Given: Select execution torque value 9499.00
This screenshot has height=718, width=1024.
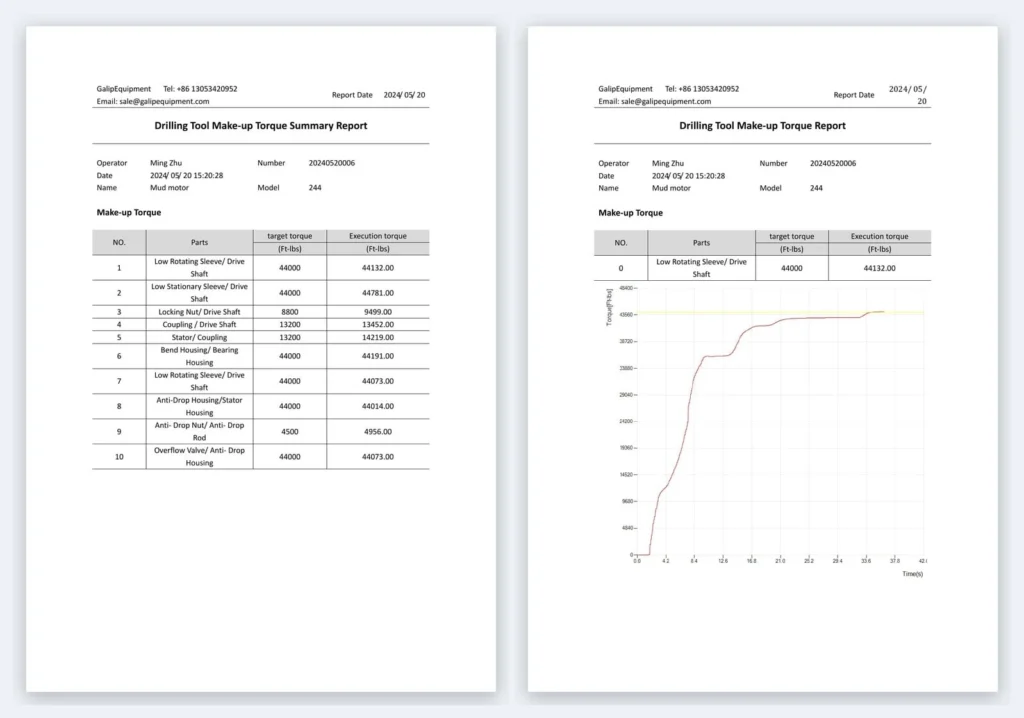Looking at the screenshot, I should [x=377, y=312].
